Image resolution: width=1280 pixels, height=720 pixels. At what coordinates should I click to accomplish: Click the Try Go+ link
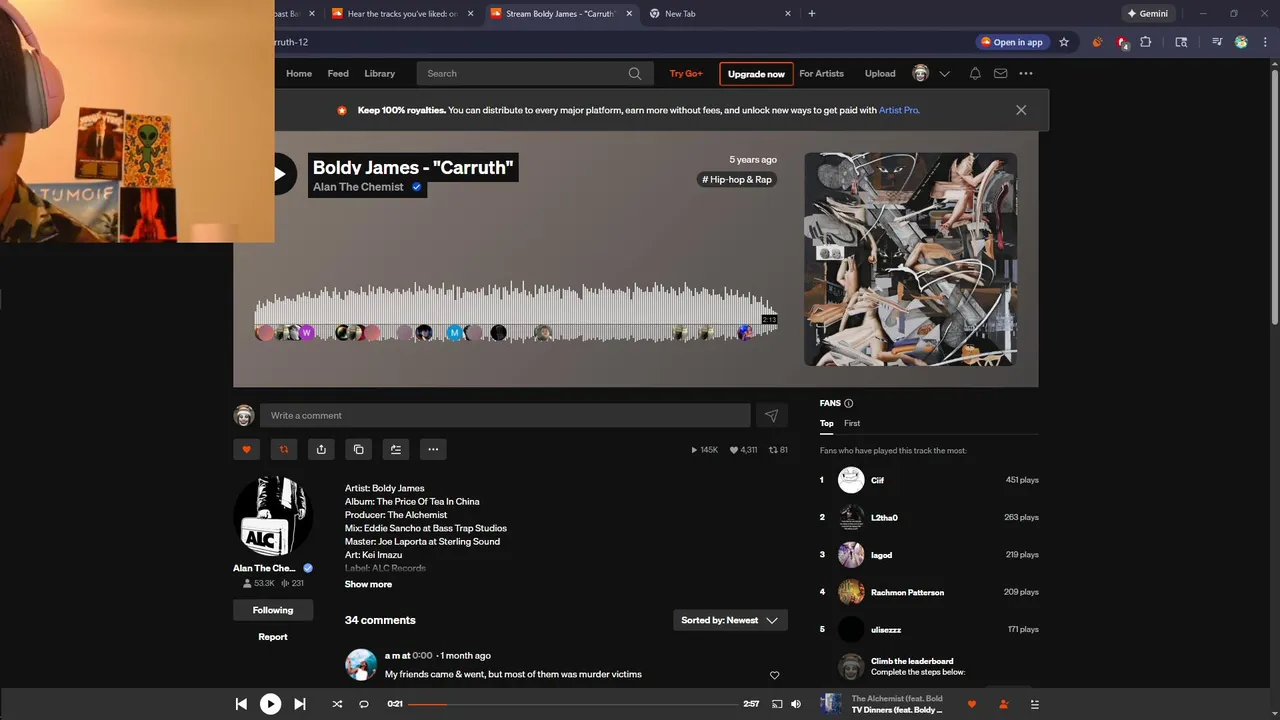[x=686, y=73]
